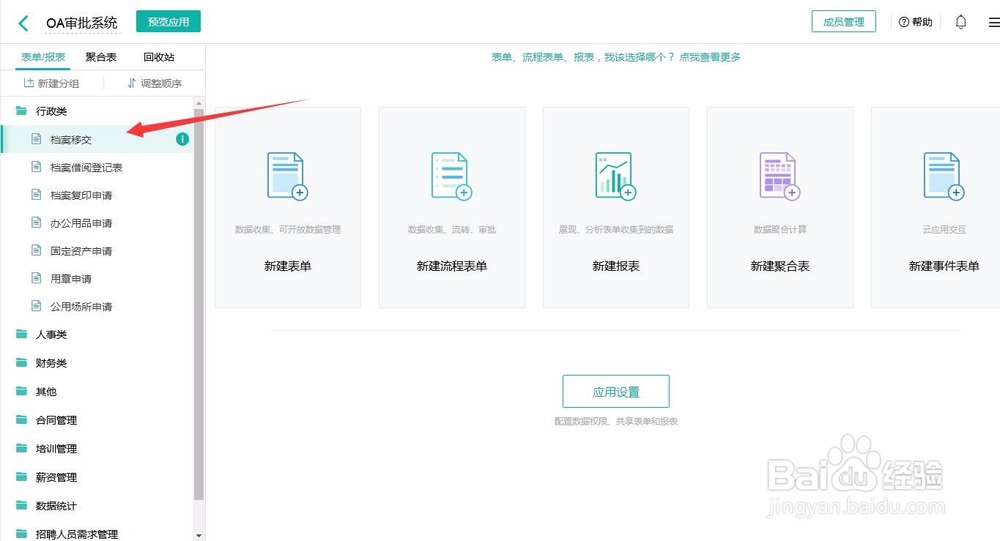The image size is (1000, 541).
Task: Click the document icon beside 固定资产申请
Action: tap(36, 251)
